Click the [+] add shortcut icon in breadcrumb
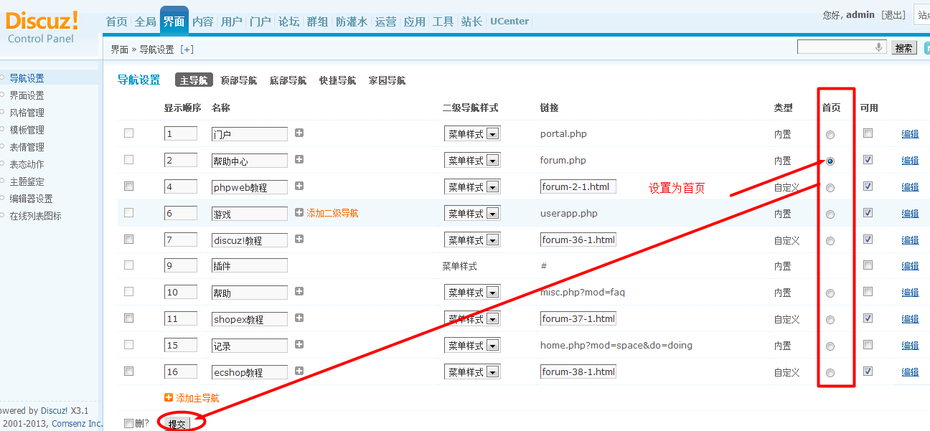This screenshot has height=431, width=930. pos(187,50)
